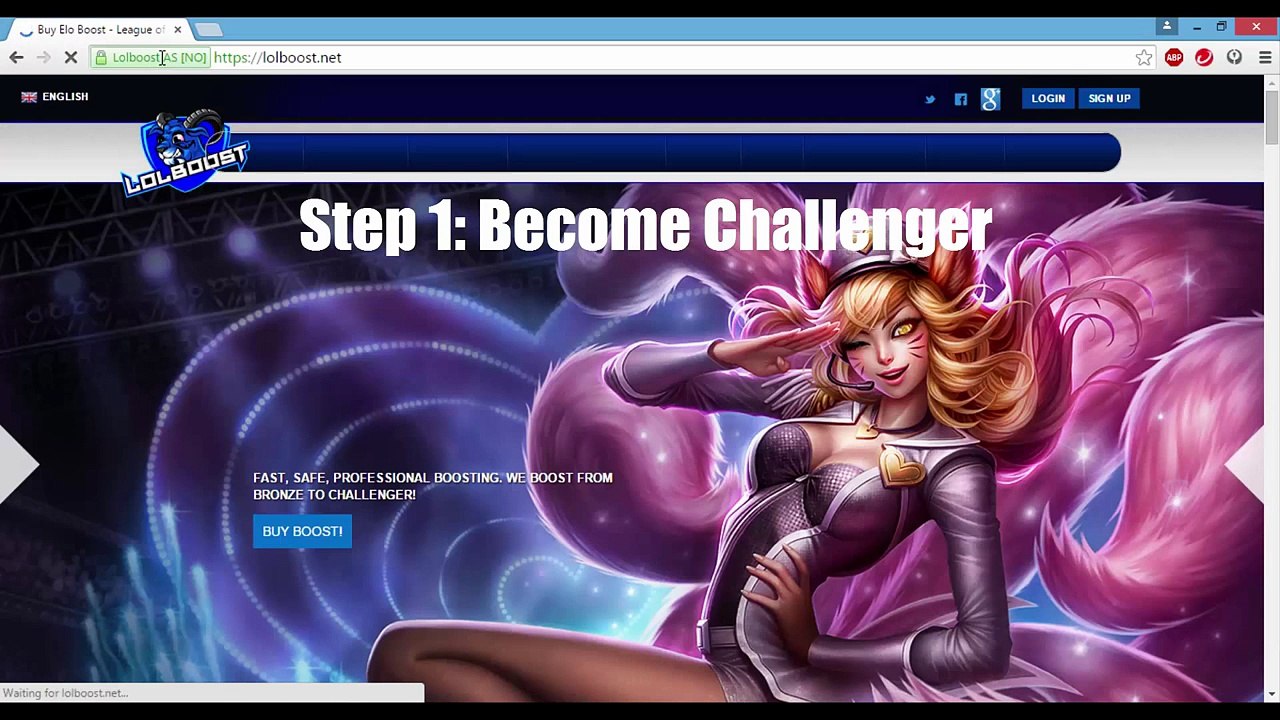Image resolution: width=1280 pixels, height=720 pixels.
Task: View the Lolboost AS certificate info
Action: [151, 58]
